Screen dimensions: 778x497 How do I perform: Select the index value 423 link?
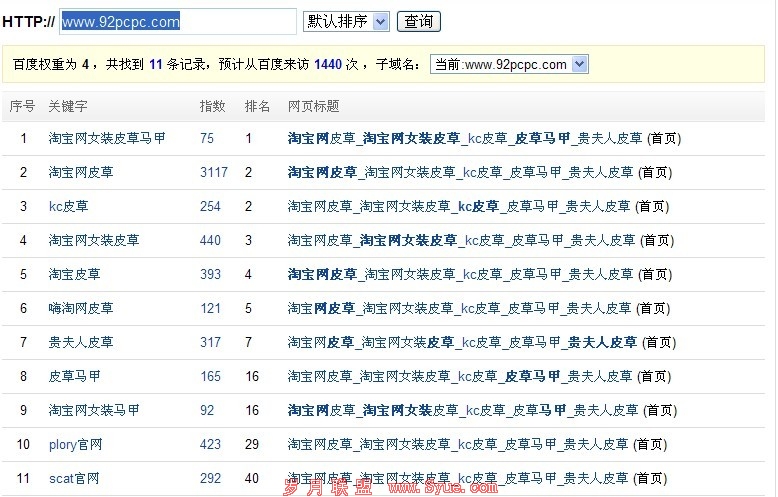click(210, 444)
